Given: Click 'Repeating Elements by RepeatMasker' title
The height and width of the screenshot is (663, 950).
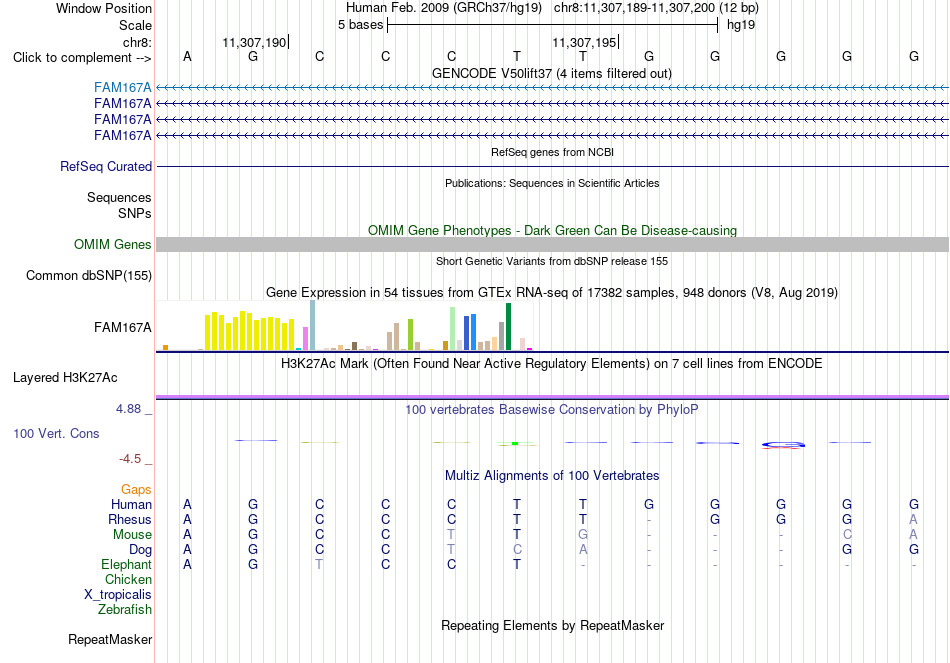Looking at the screenshot, I should [x=552, y=625].
